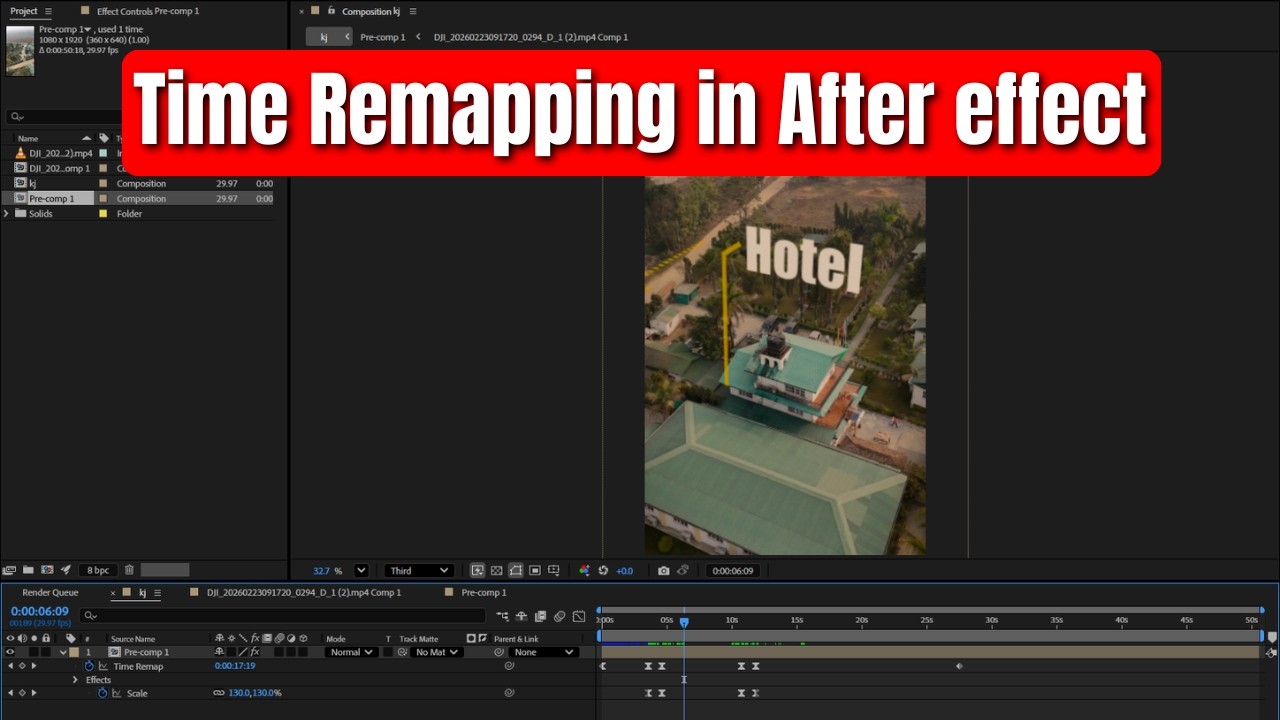Viewport: 1280px width, 720px height.
Task: Select the DJI_202..2).mp4 footage item
Action: pos(60,153)
